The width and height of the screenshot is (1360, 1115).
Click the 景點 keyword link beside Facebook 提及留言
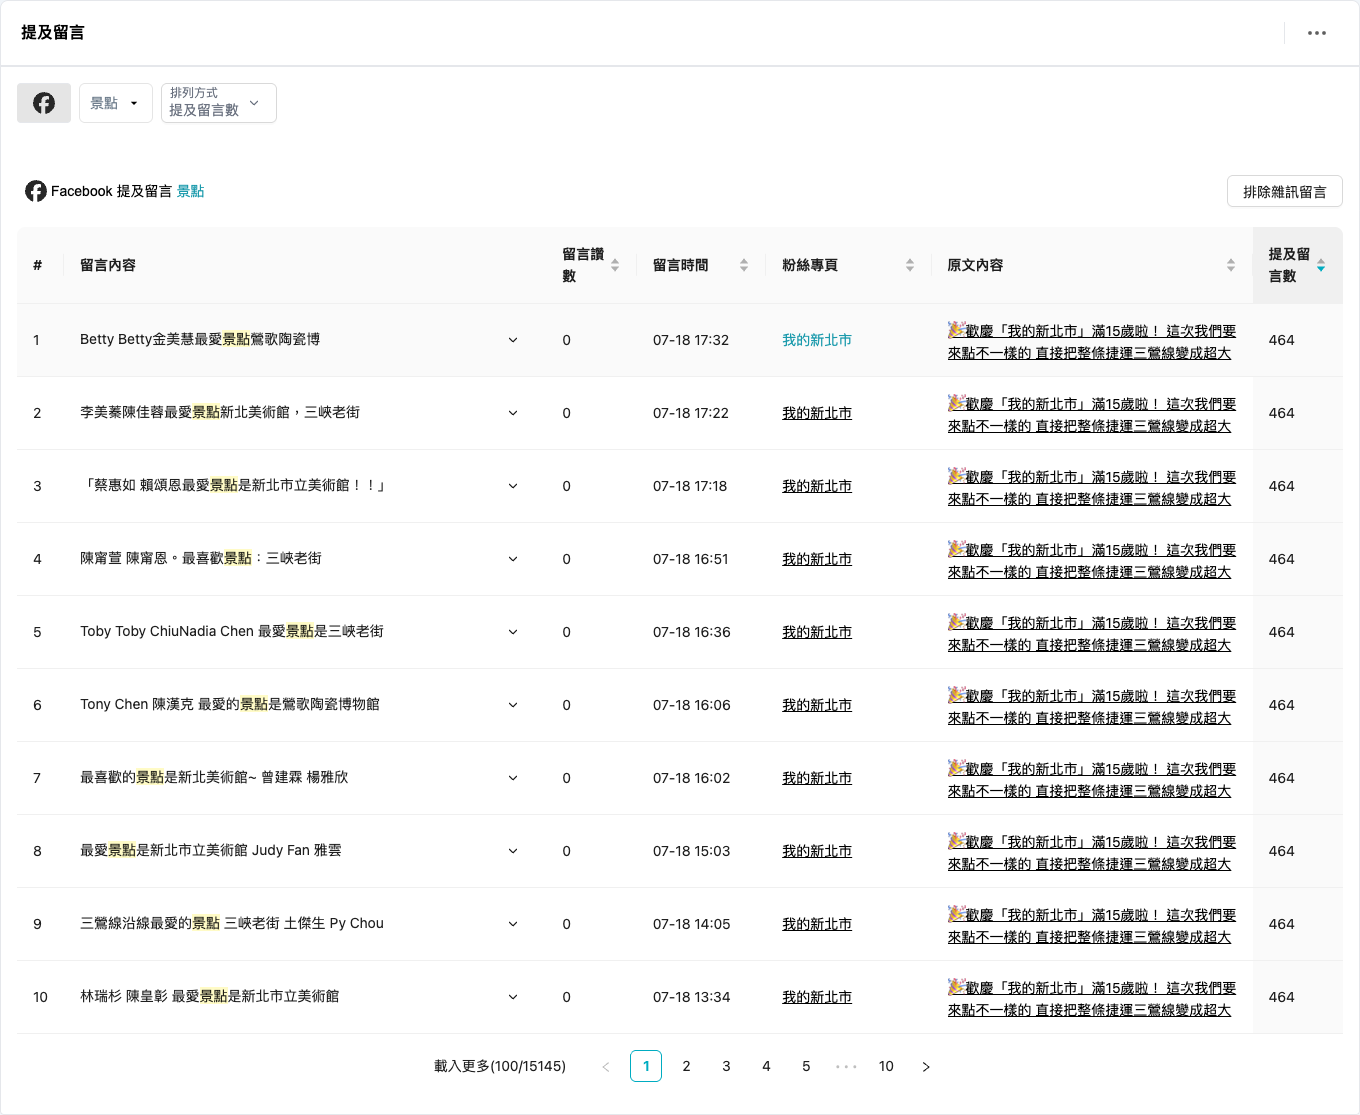[x=190, y=191]
